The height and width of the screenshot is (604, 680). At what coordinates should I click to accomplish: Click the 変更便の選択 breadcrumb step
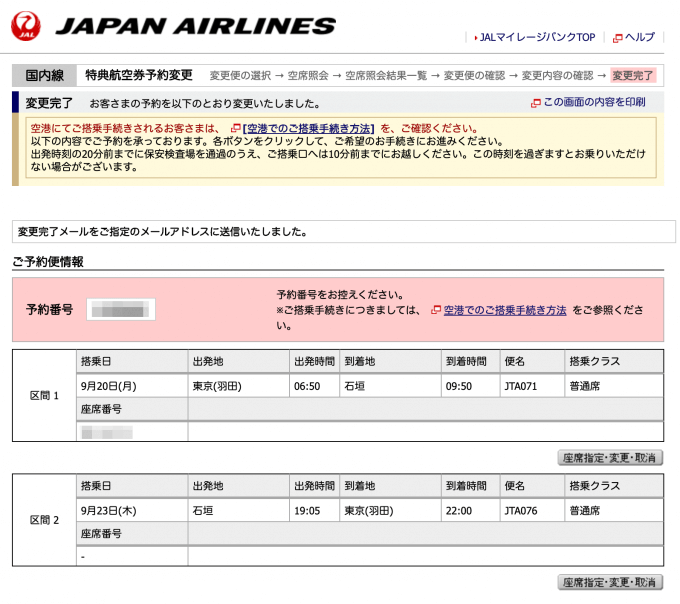pyautogui.click(x=240, y=76)
